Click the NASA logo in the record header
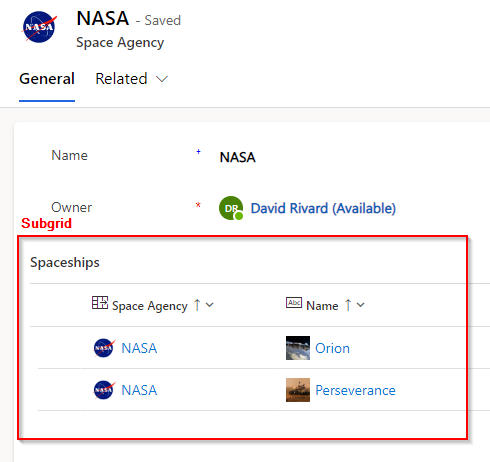Image resolution: width=490 pixels, height=462 pixels. [x=39, y=27]
